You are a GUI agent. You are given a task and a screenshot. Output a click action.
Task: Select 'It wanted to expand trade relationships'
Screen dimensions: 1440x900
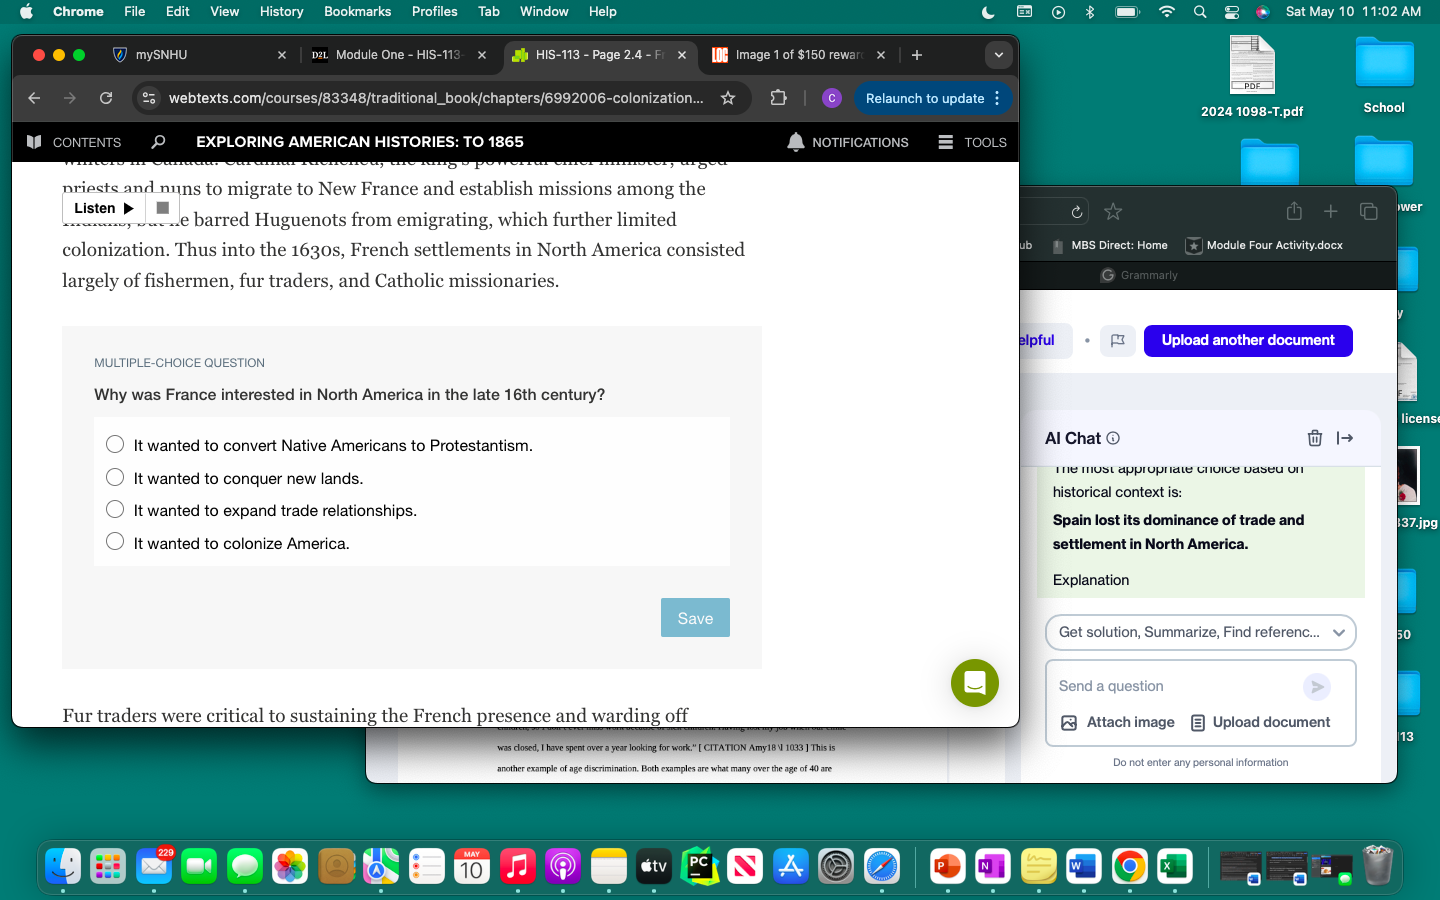coord(115,510)
